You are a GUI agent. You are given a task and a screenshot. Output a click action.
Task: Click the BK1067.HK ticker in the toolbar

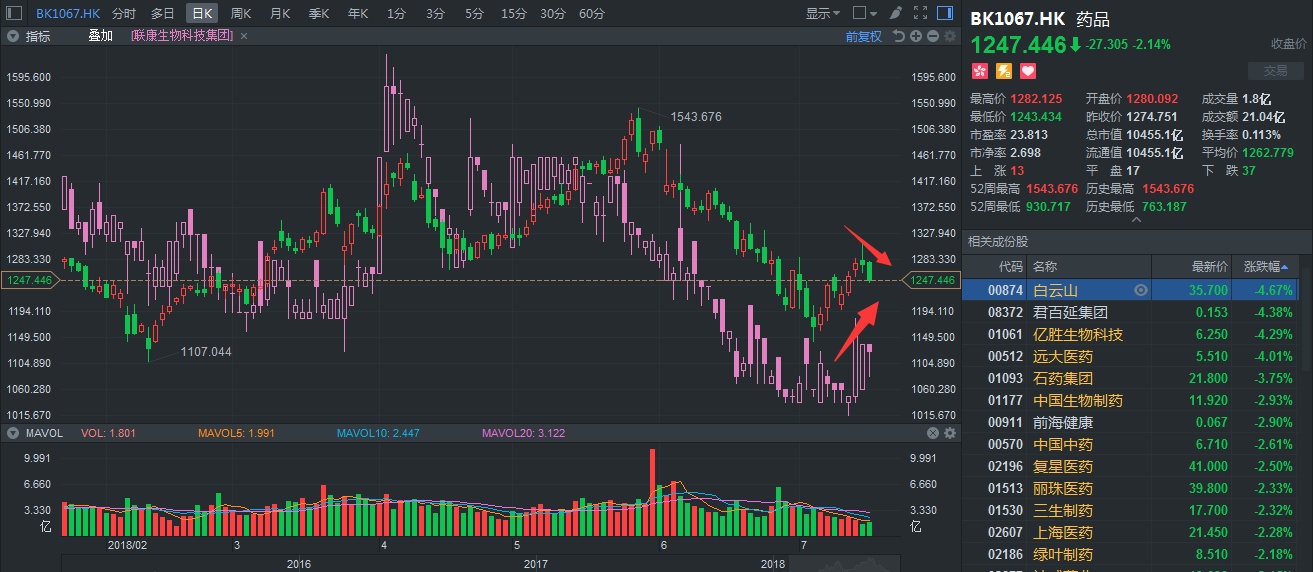(67, 14)
